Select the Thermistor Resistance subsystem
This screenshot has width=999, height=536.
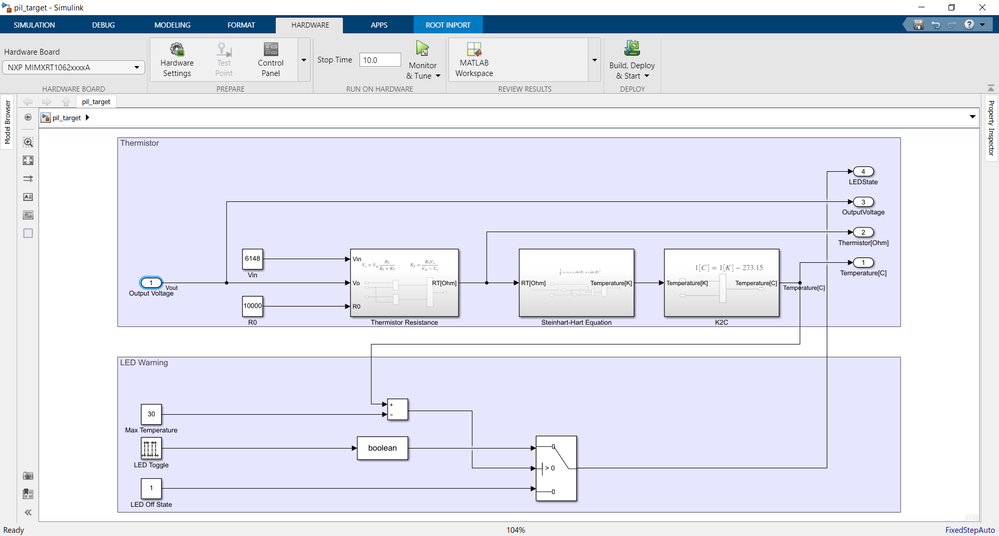(405, 282)
